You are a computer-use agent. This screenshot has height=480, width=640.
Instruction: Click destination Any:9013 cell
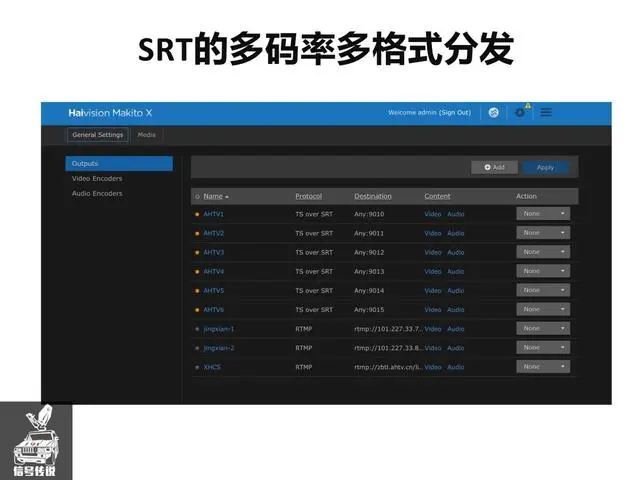369,271
